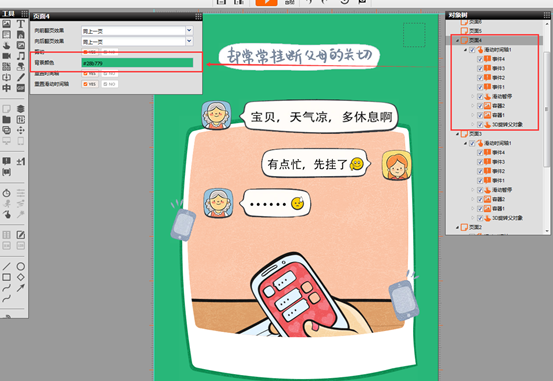Open the second page-flip effect dropdown
The image size is (553, 381).
click(189, 41)
